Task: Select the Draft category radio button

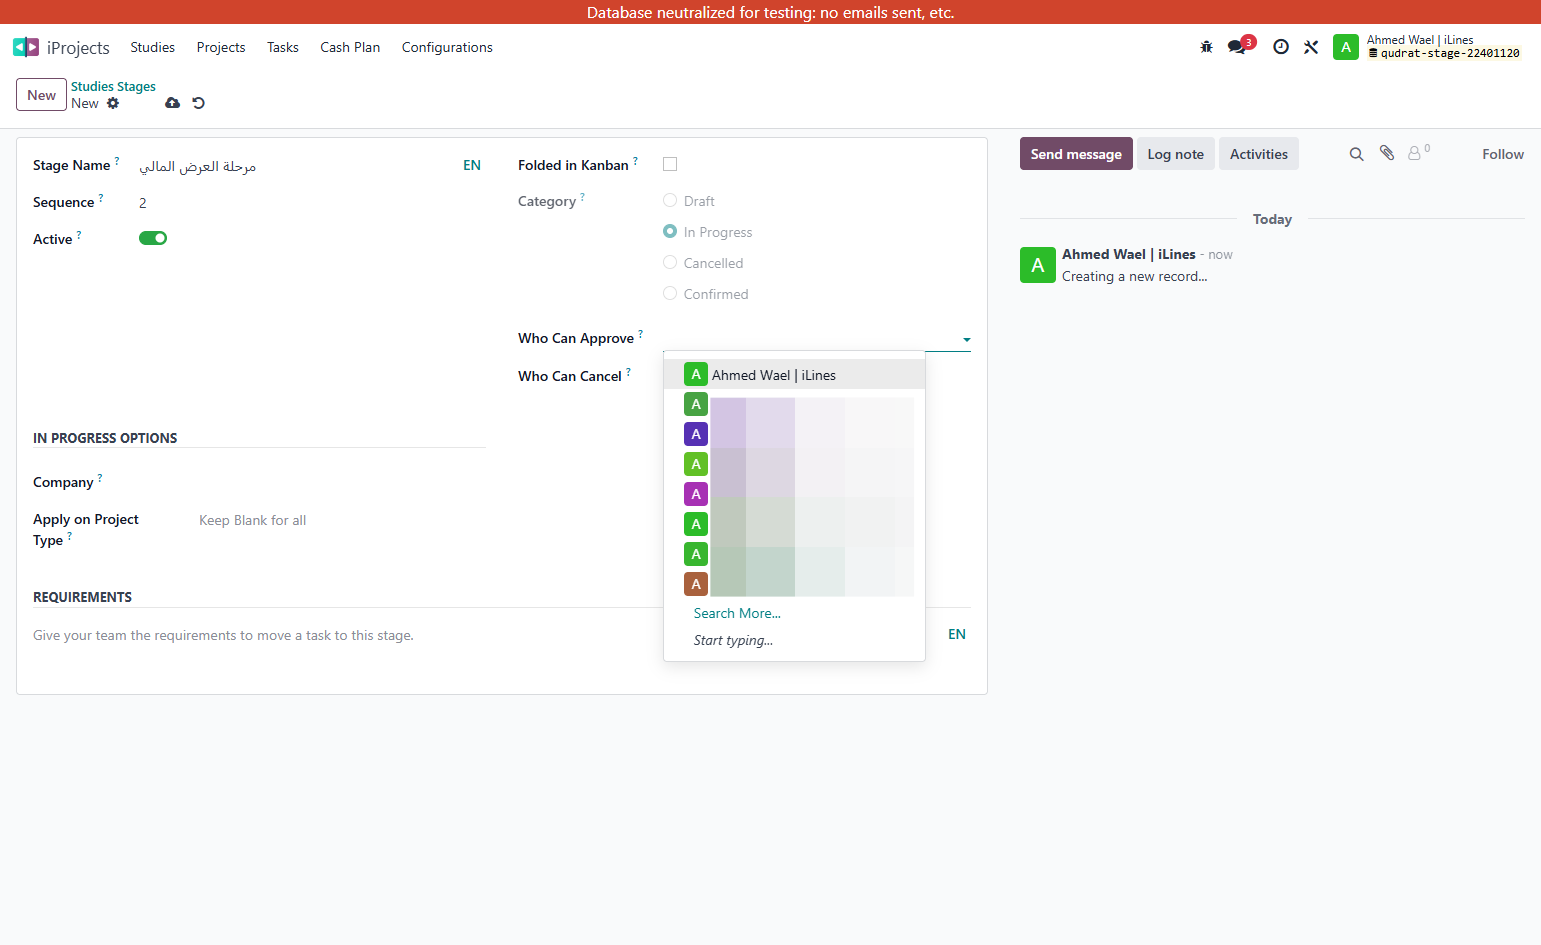Action: point(670,200)
